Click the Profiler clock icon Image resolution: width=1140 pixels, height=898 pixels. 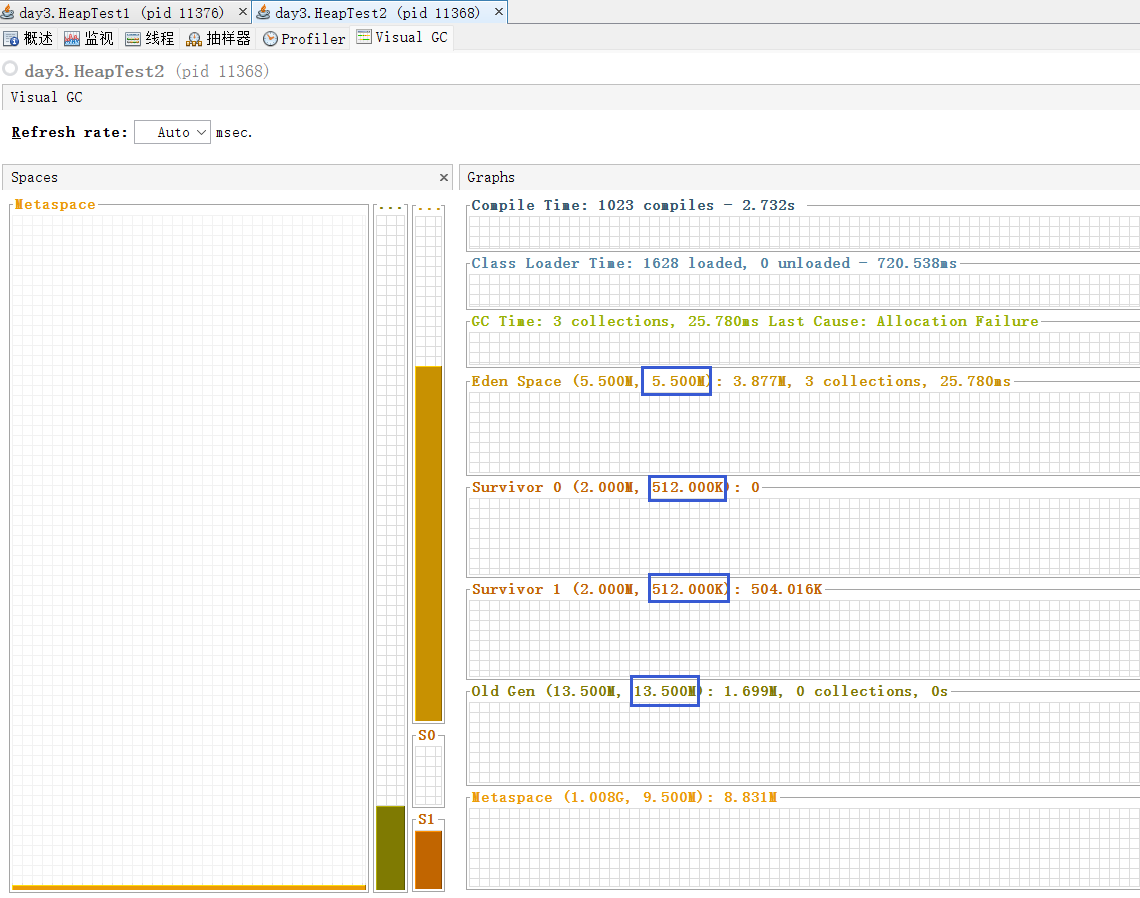pos(270,39)
